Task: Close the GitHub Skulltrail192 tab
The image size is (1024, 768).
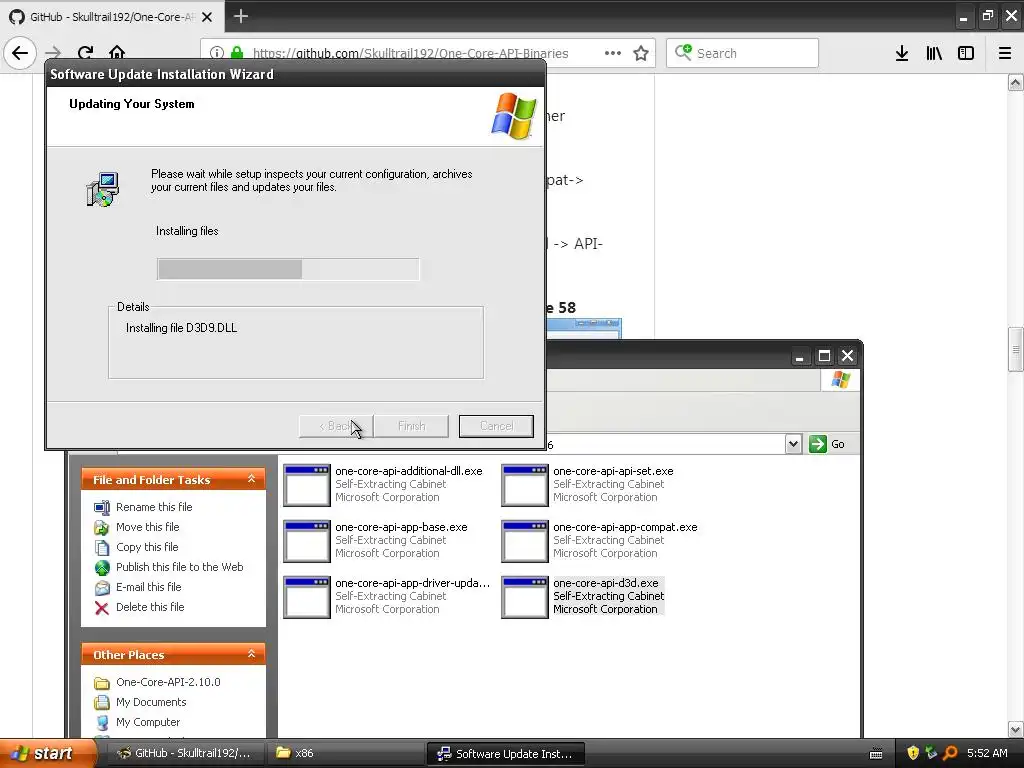Action: coord(207,17)
